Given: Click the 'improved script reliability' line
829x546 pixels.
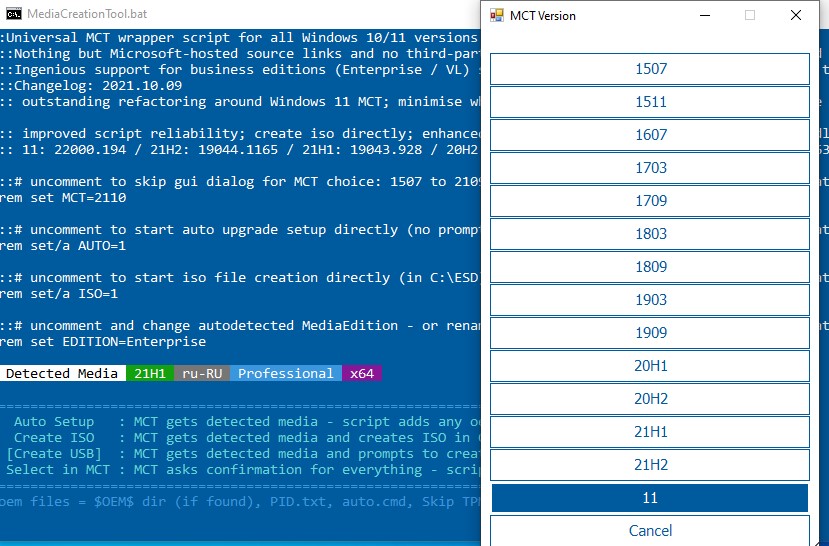Looking at the screenshot, I should 240,134.
